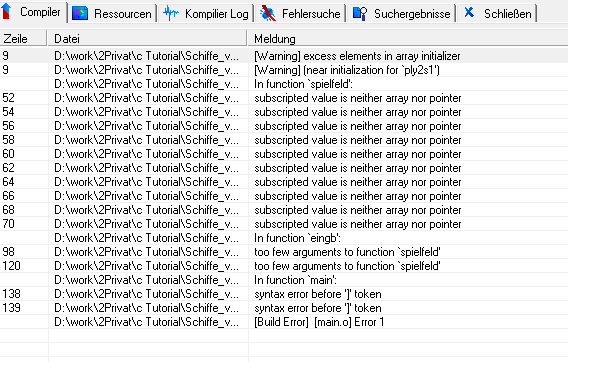Show the Suchergebnisse tab
The height and width of the screenshot is (381, 603).
point(401,13)
